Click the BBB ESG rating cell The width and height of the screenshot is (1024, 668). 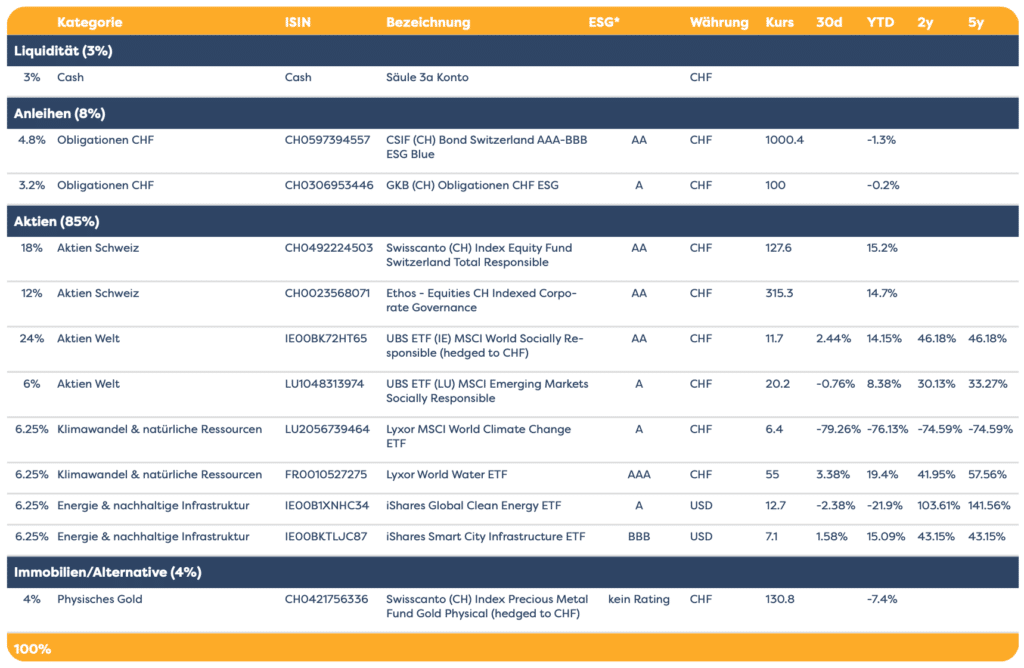pyautogui.click(x=639, y=537)
